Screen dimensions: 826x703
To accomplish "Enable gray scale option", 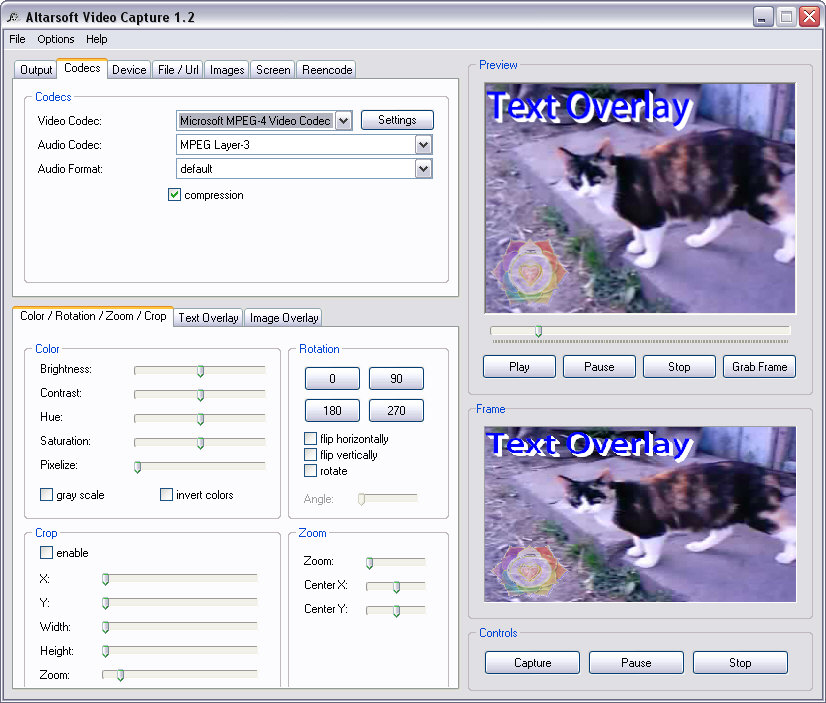I will [46, 494].
